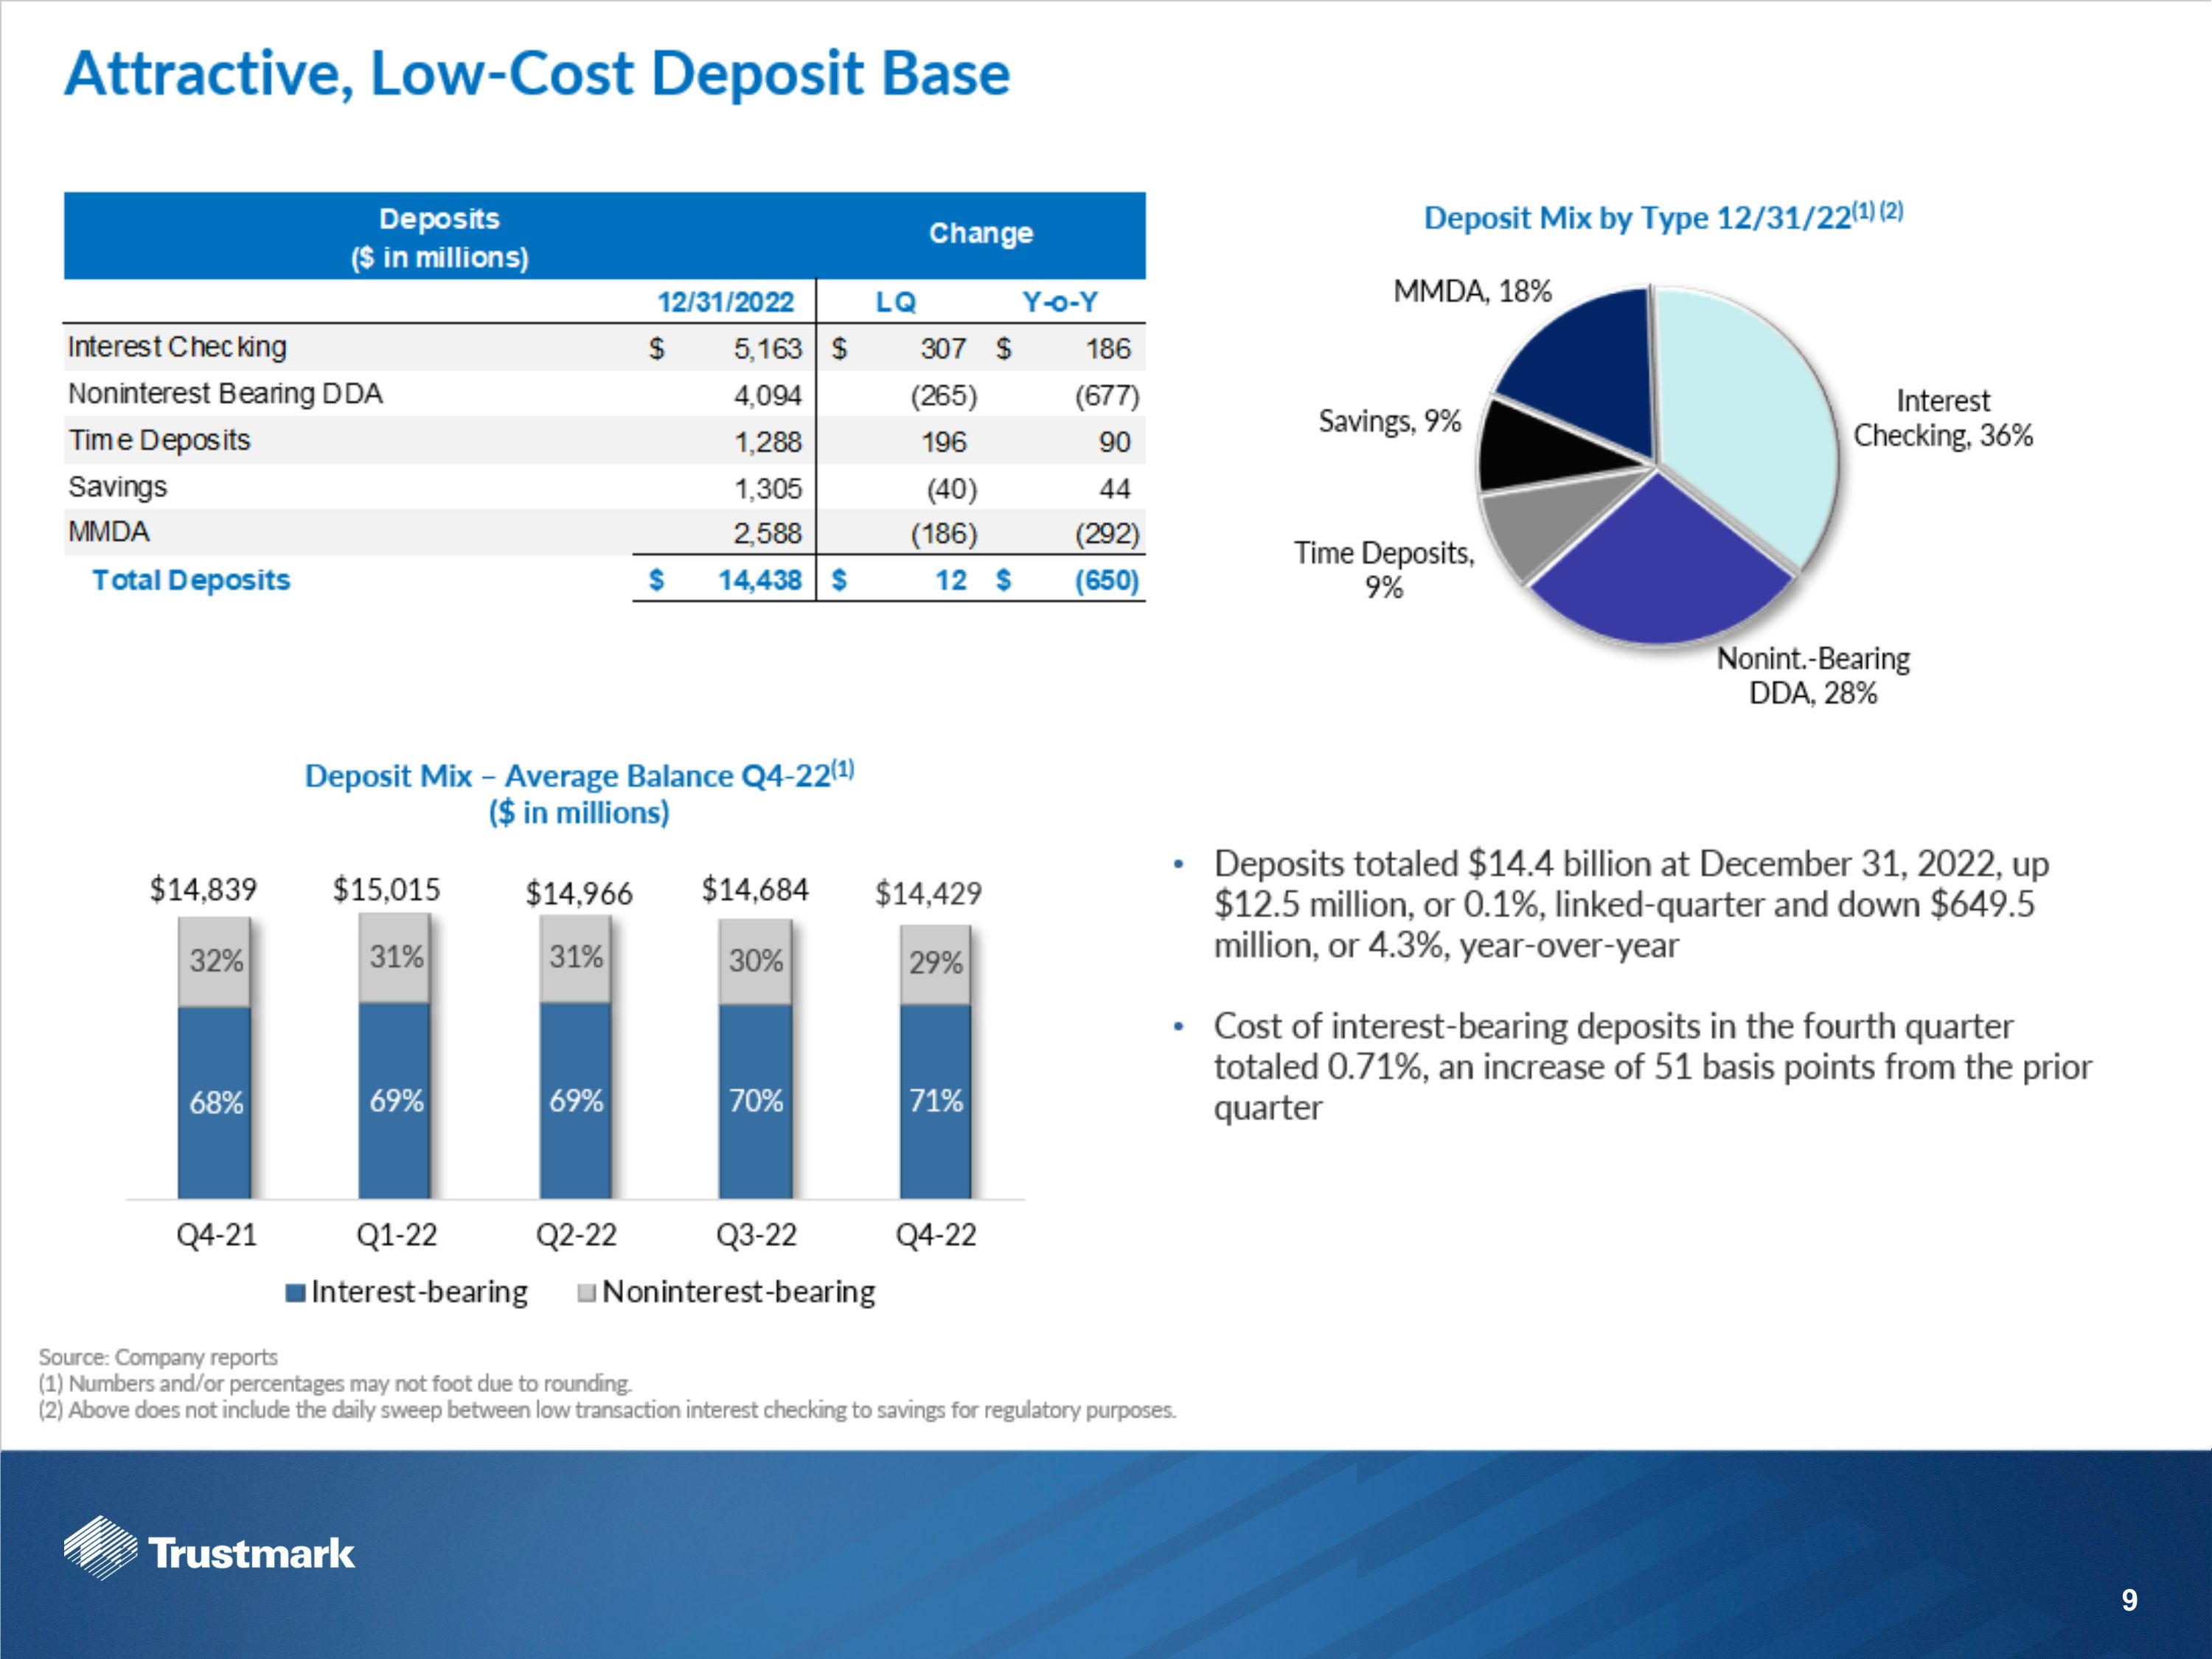Click the page number 9

2129,1601
